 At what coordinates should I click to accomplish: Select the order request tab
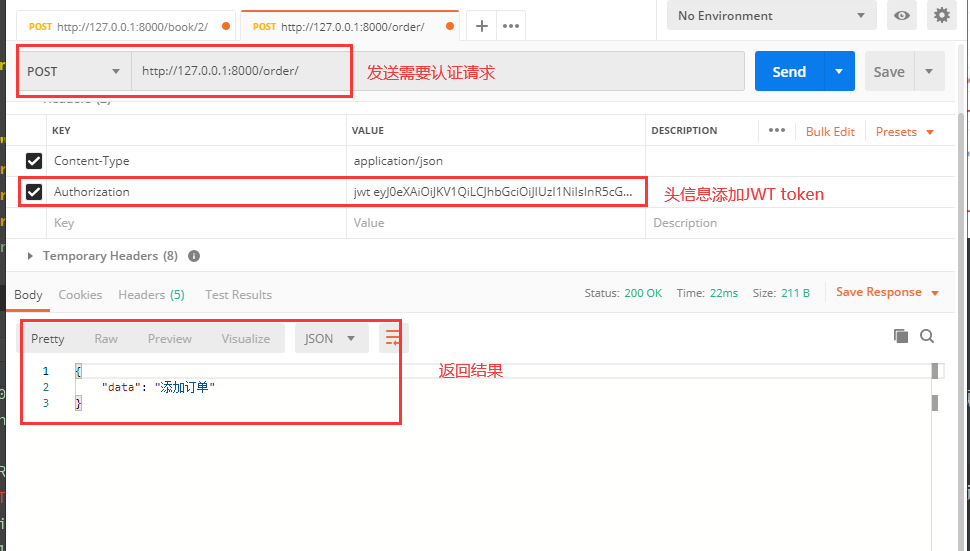coord(350,27)
